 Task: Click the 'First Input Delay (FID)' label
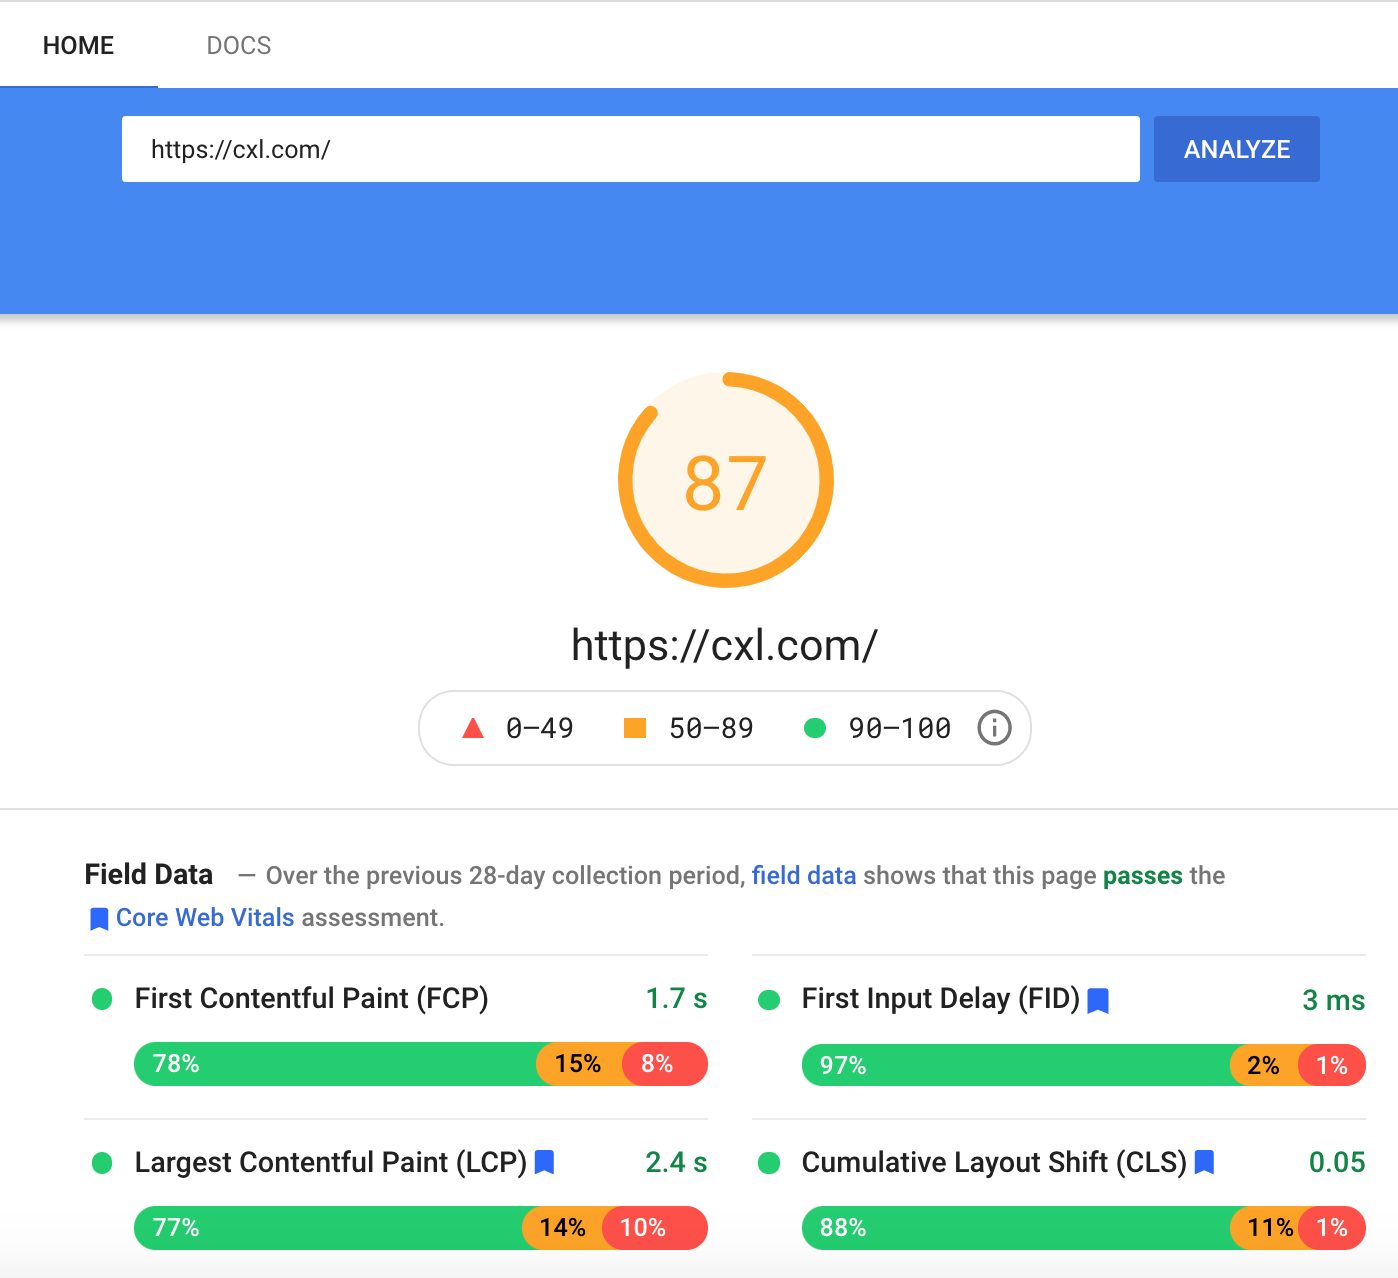pyautogui.click(x=940, y=998)
